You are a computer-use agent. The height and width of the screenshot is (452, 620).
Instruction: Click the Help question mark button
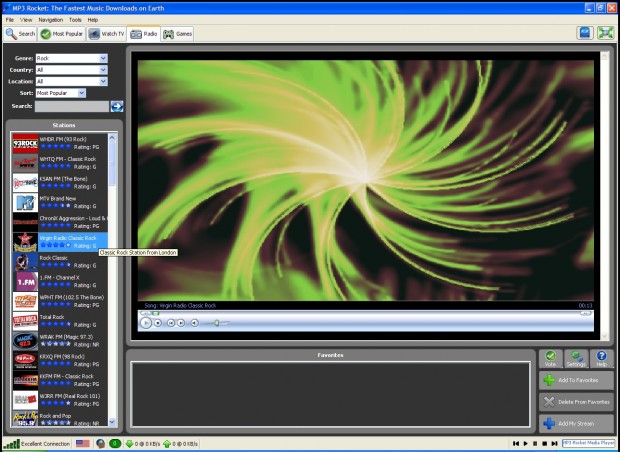tap(601, 359)
